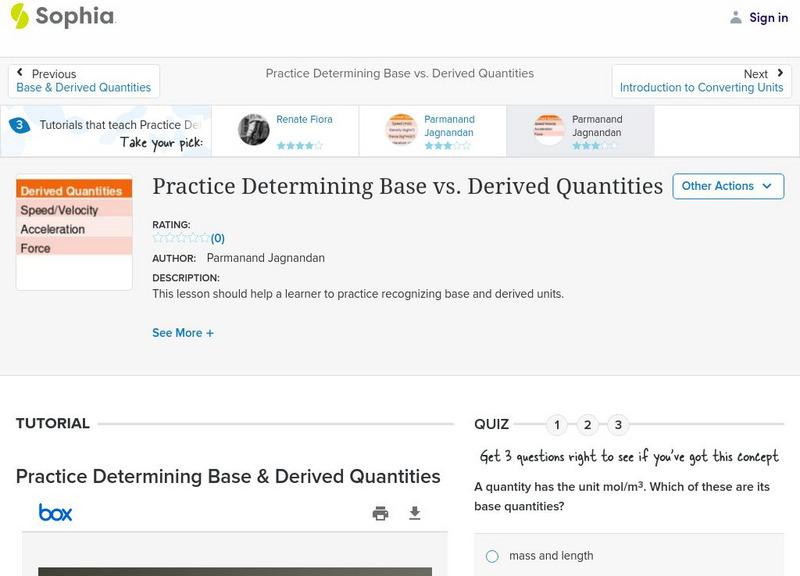
Task: Click the description text about recognizing base units
Action: [358, 294]
